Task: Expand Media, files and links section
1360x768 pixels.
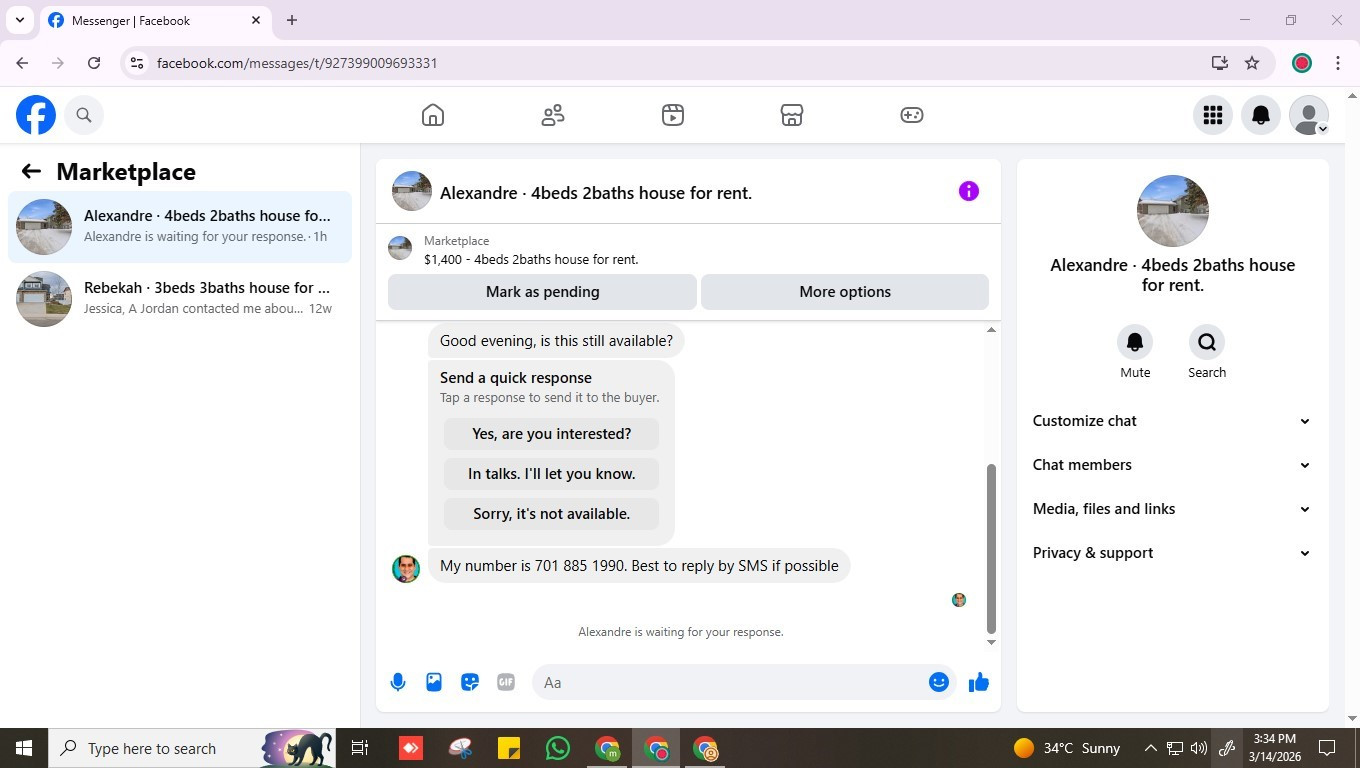Action: tap(1172, 509)
